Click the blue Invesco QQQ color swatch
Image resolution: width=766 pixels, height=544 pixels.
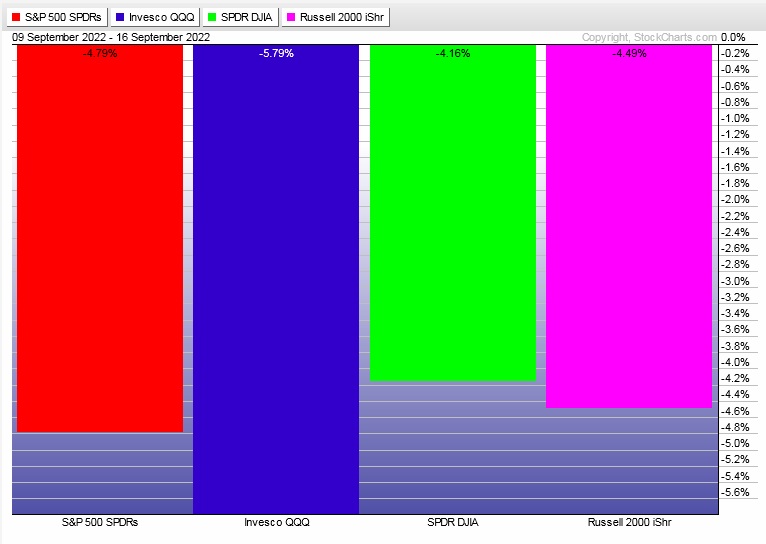[x=120, y=17]
